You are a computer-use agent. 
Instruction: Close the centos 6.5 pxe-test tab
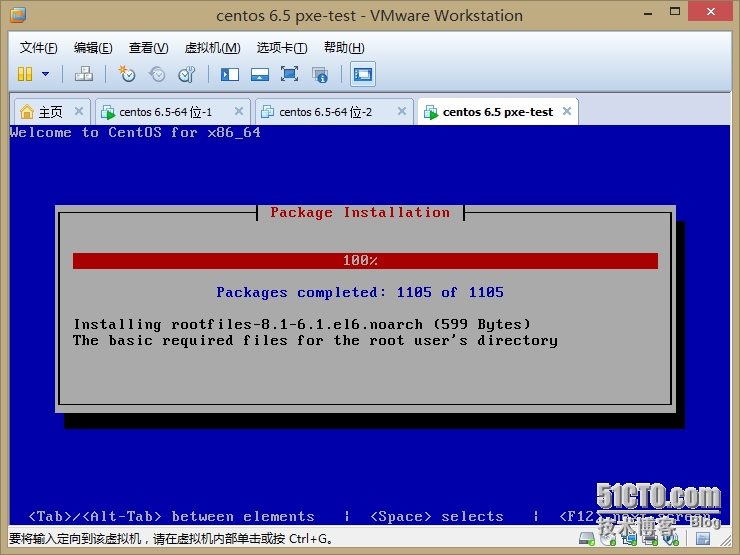point(567,111)
